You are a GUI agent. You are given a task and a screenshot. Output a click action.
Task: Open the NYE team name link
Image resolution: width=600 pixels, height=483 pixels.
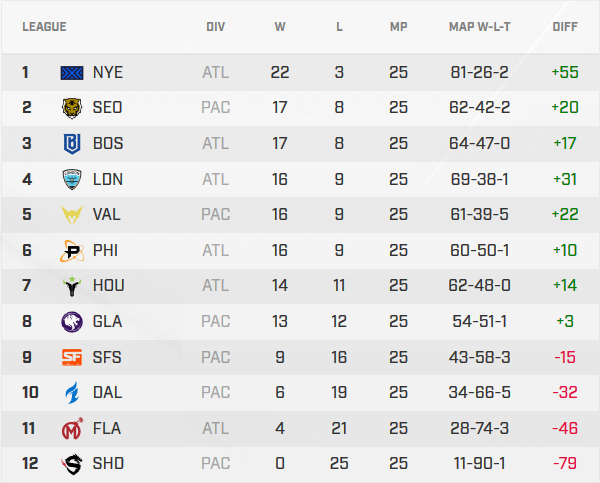pos(108,72)
